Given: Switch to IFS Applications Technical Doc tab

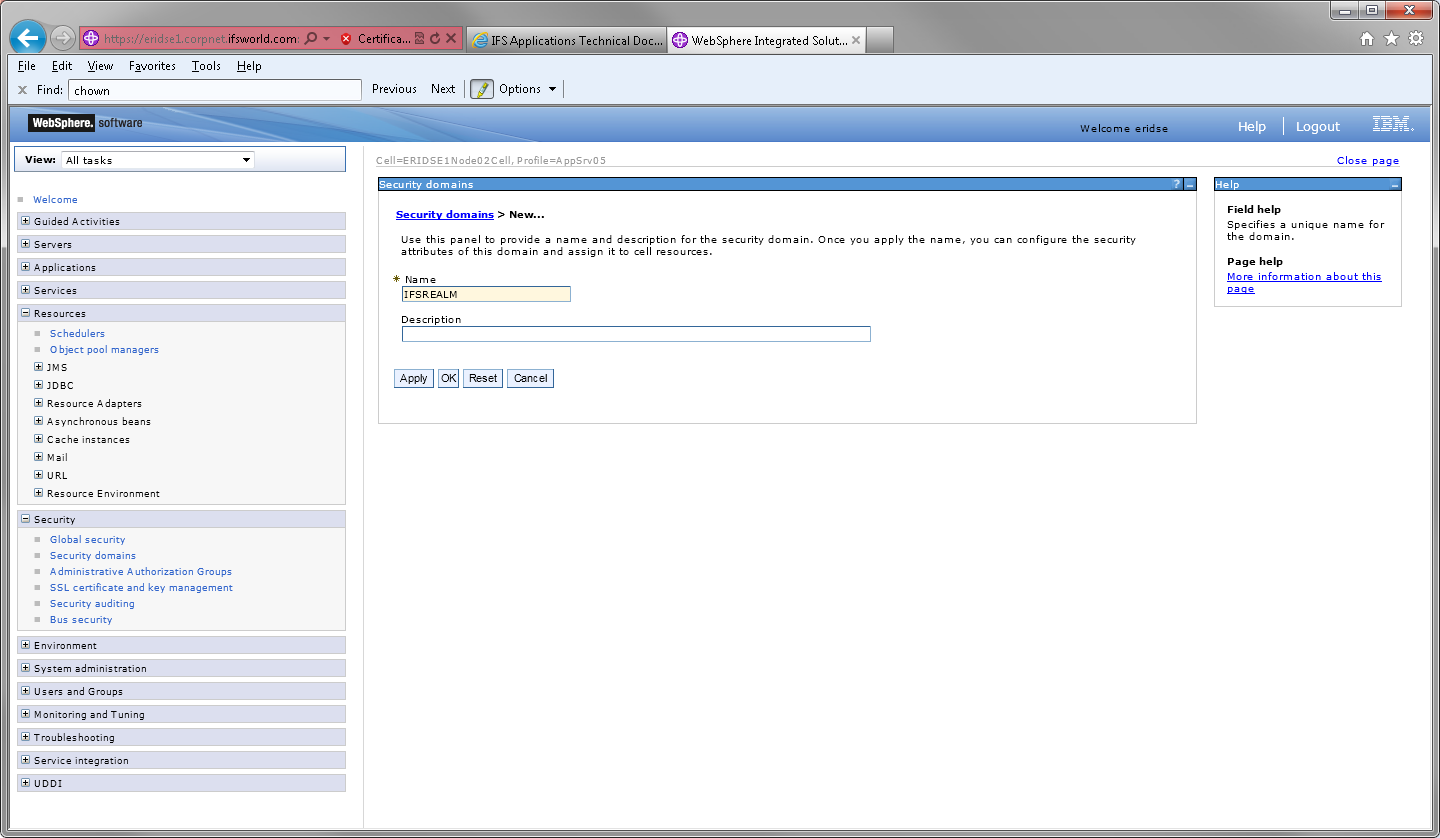Looking at the screenshot, I should tap(566, 40).
